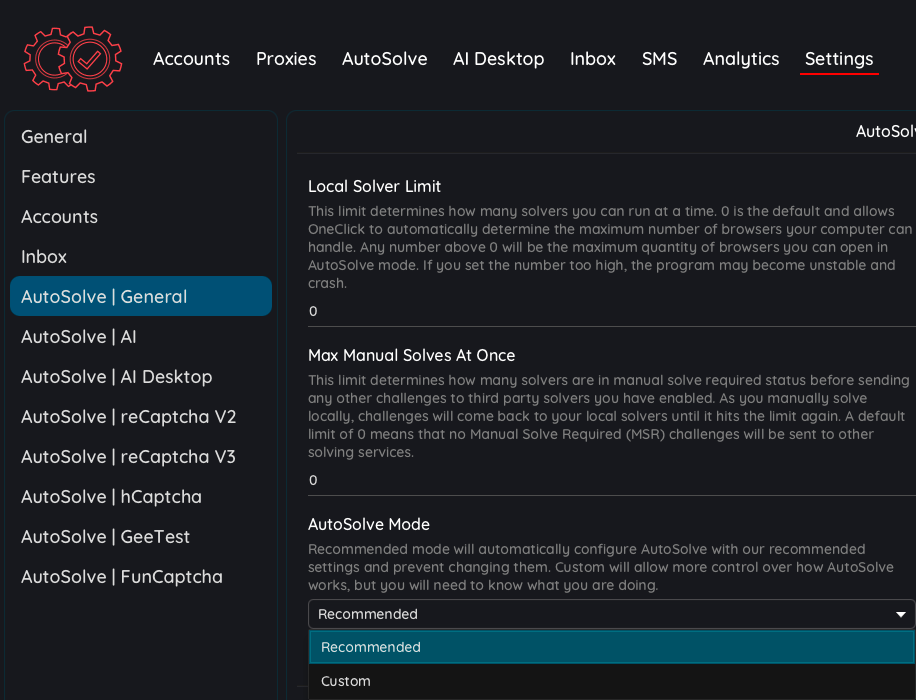Go to the AI Desktop tab

pos(498,59)
